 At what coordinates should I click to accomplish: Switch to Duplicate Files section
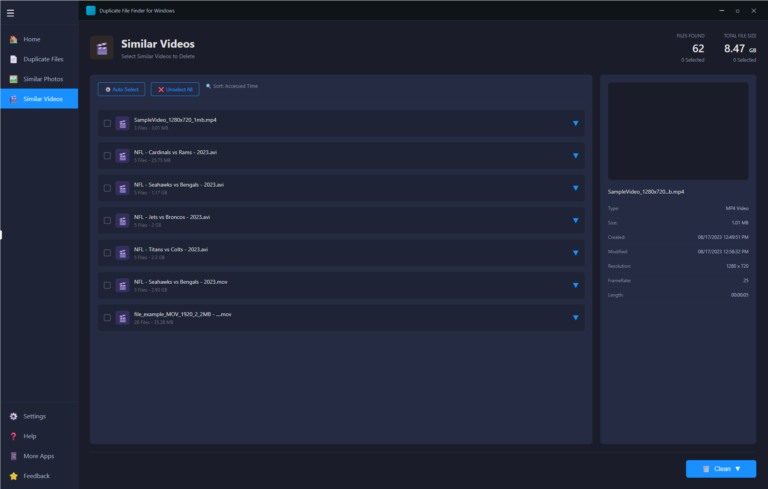click(39, 59)
